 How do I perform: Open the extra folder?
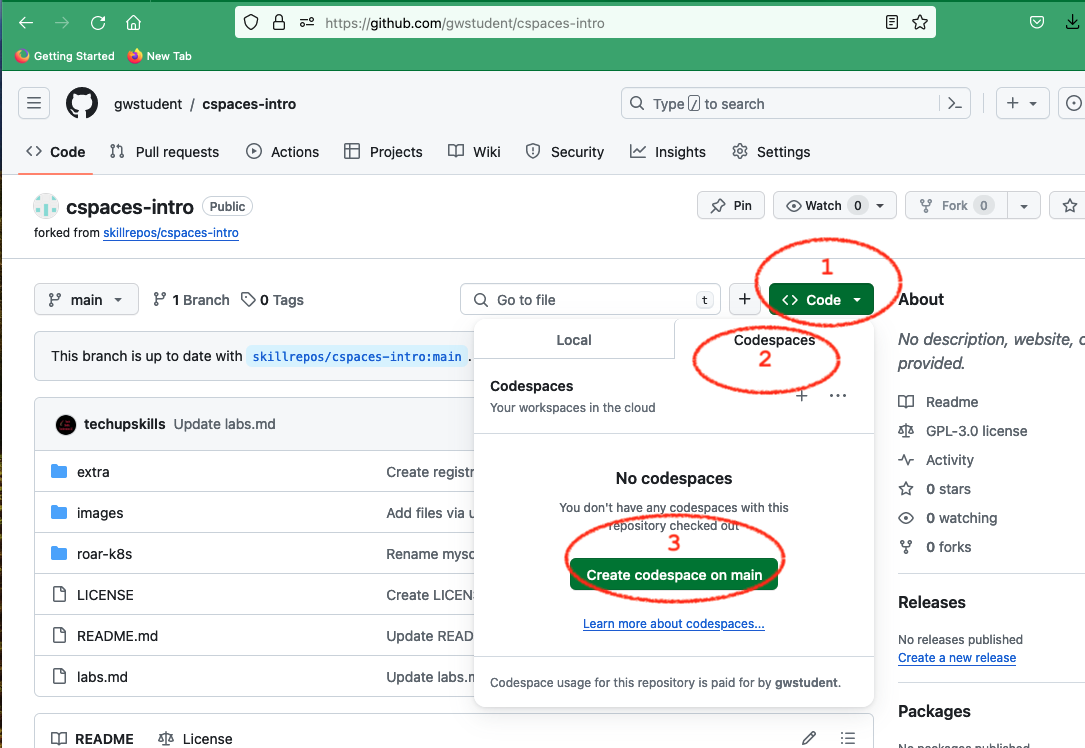pyautogui.click(x=93, y=472)
